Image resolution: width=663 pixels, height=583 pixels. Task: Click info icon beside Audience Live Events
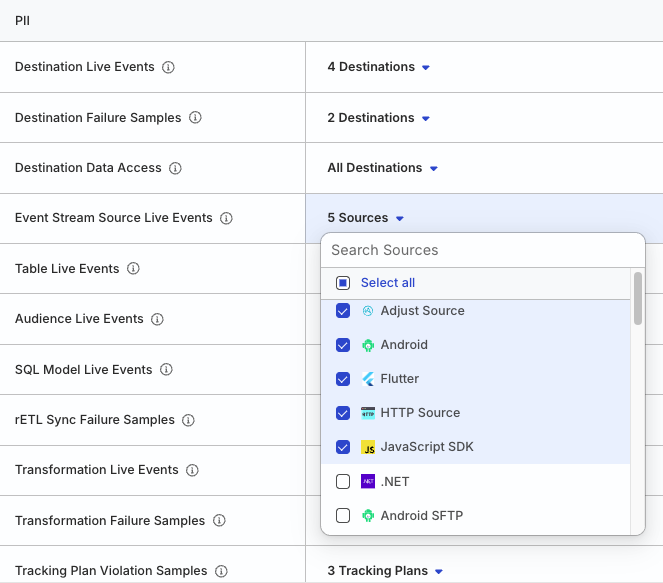tap(157, 319)
